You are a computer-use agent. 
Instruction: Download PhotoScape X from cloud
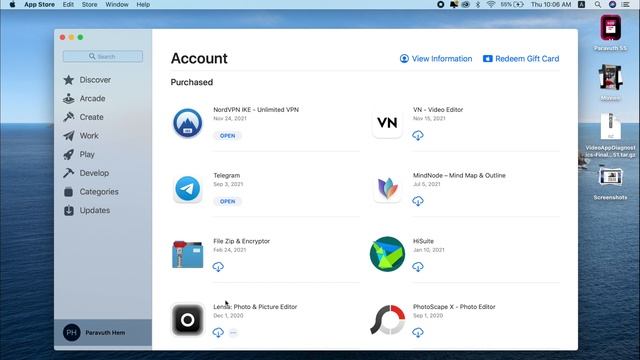tap(418, 333)
